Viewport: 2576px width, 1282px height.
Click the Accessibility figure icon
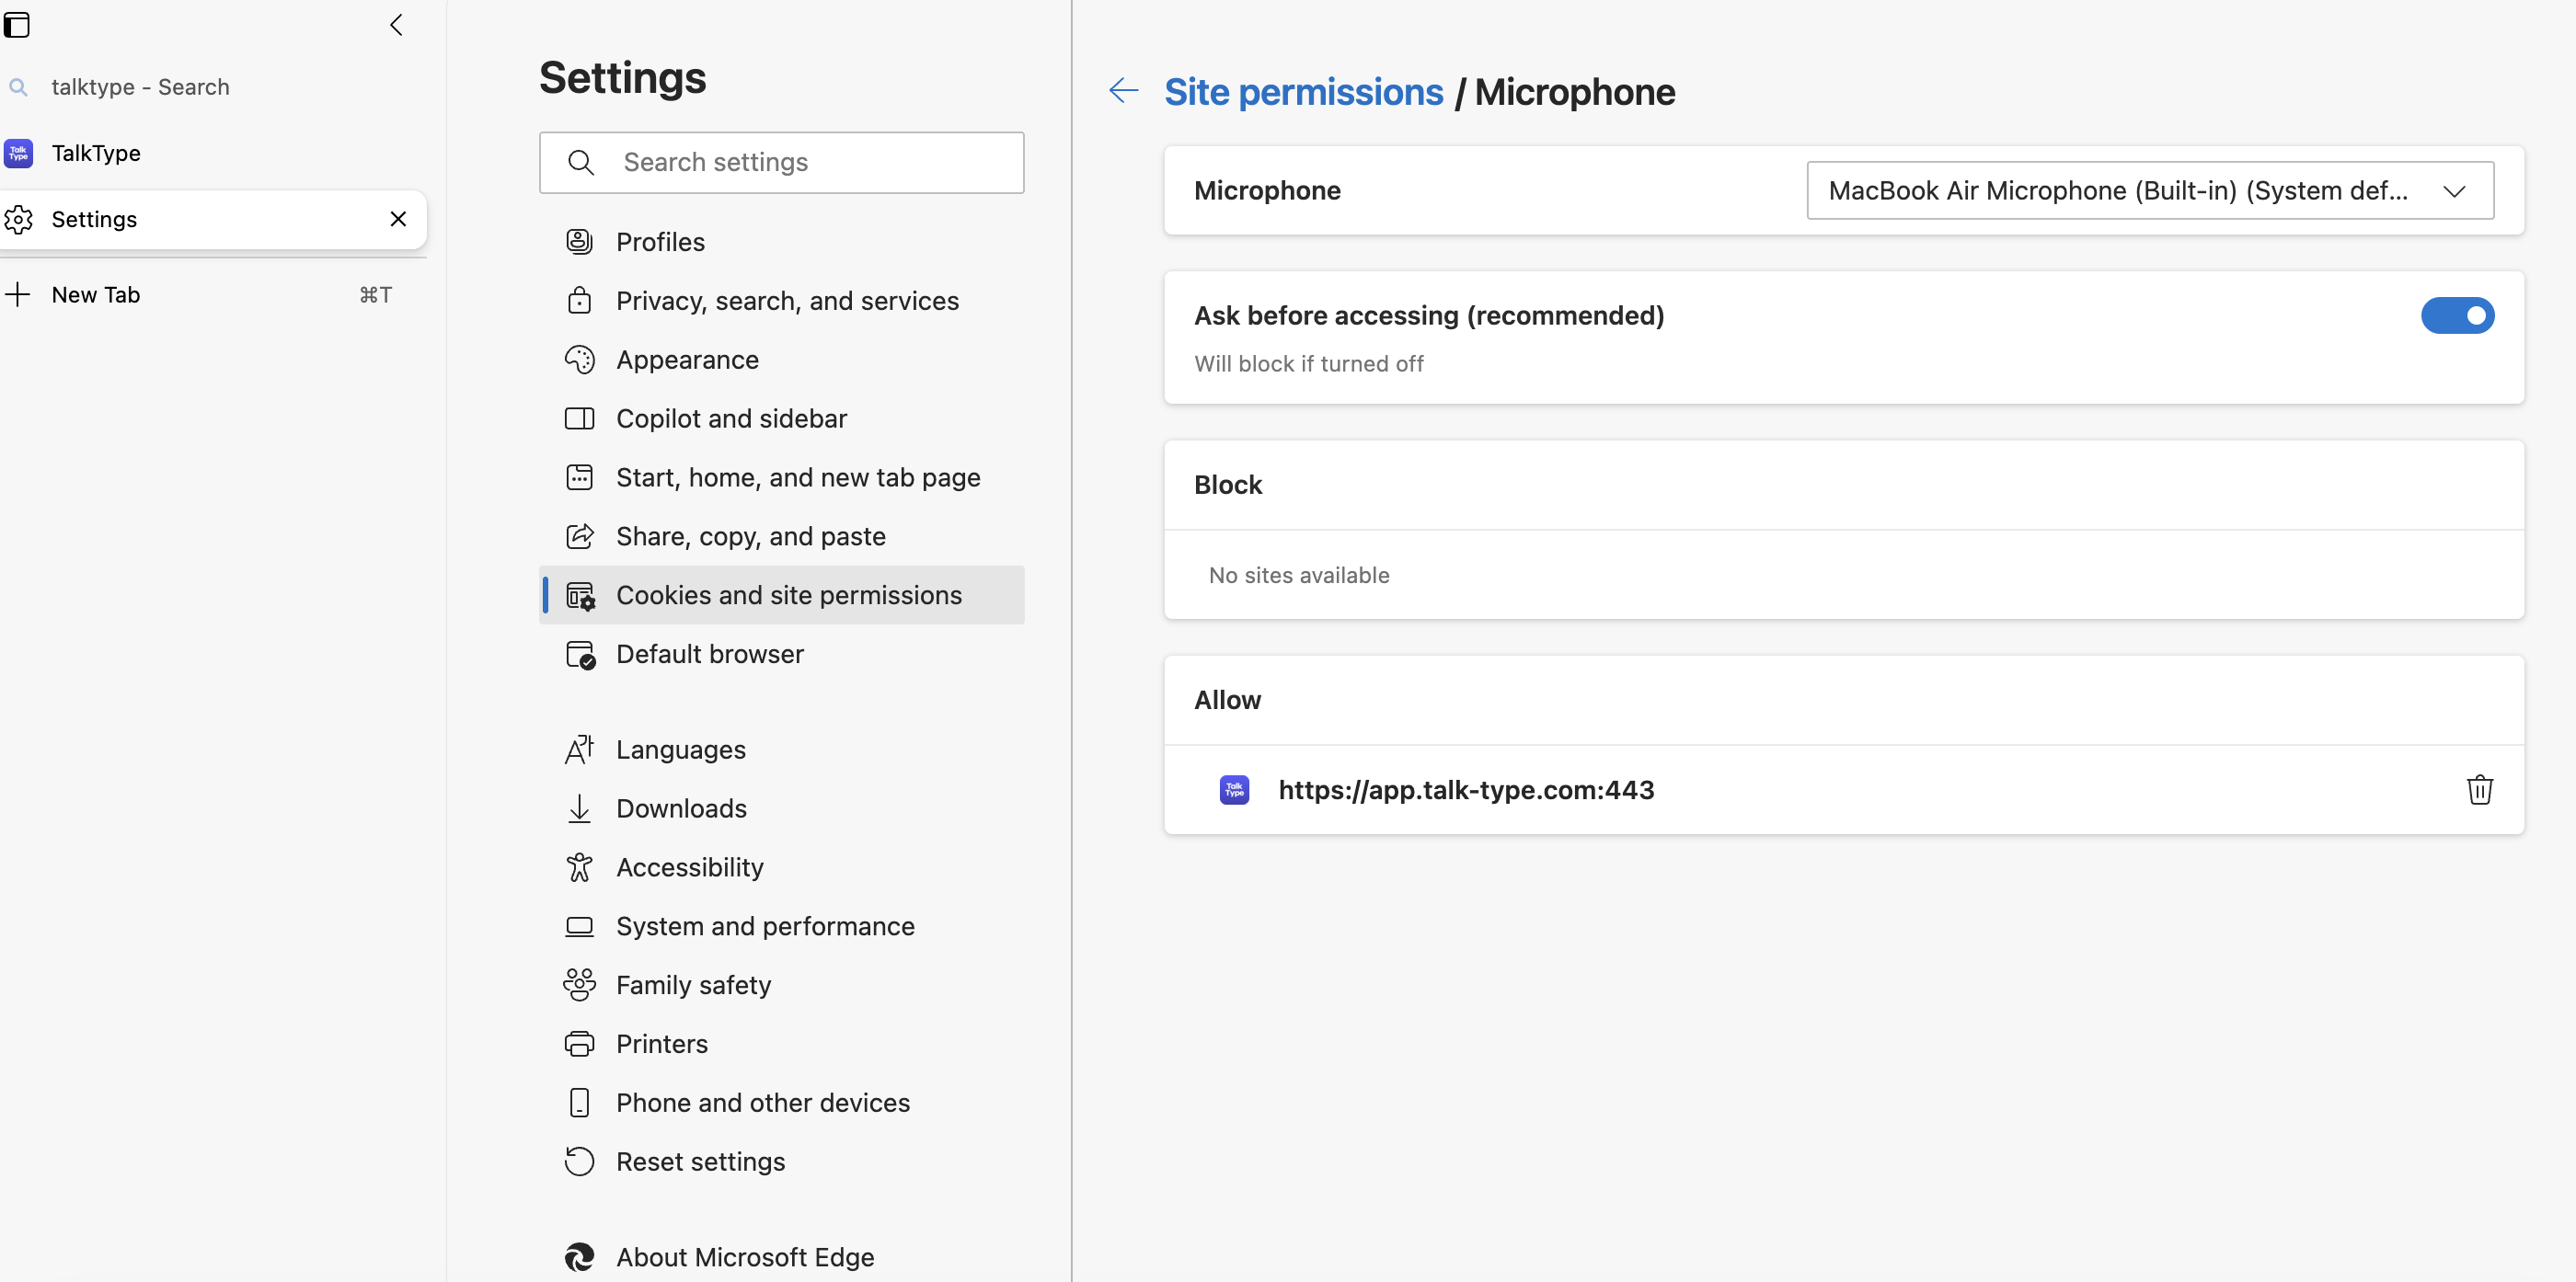coord(580,867)
